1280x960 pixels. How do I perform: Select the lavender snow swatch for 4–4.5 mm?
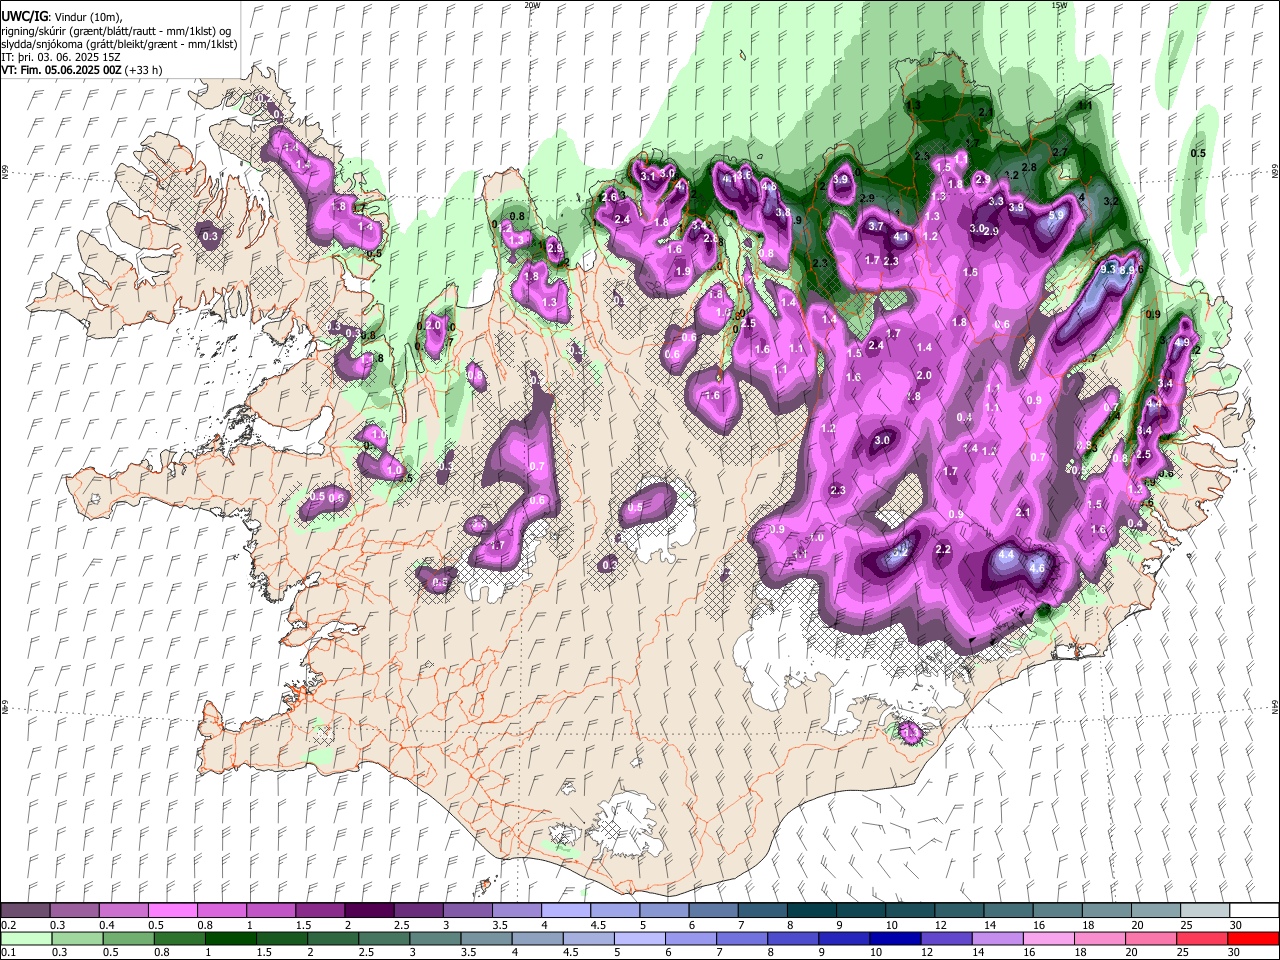pyautogui.click(x=565, y=910)
